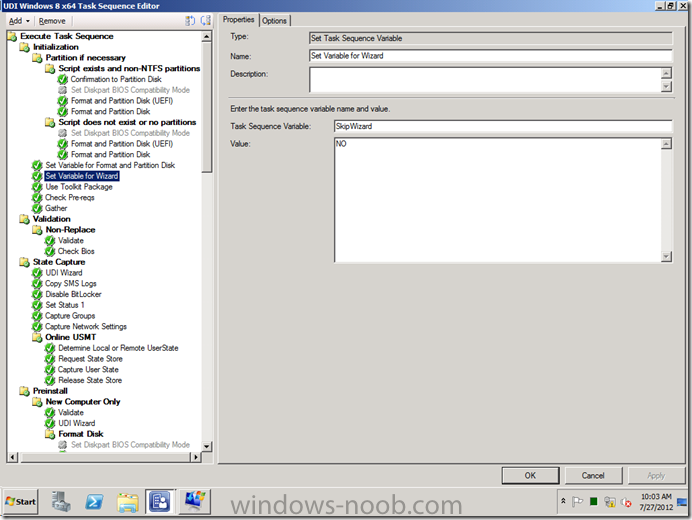Click check icon of Release State Store
This screenshot has height=520, width=692.
click(50, 381)
